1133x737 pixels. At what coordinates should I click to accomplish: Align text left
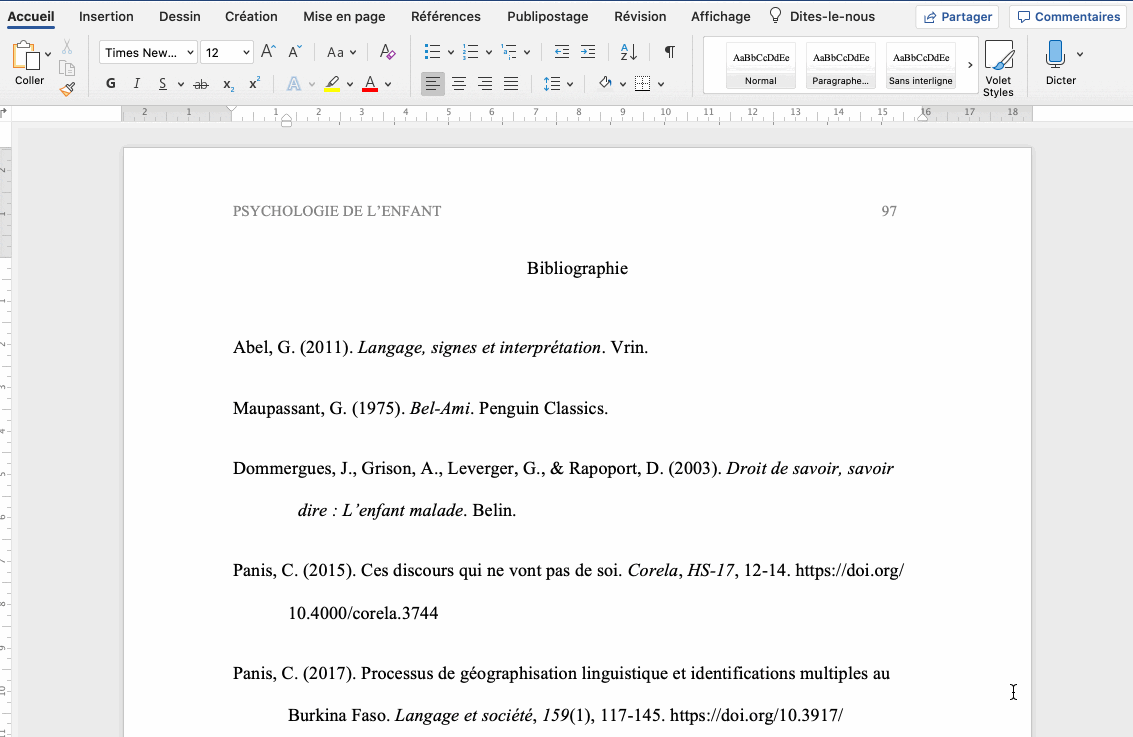pos(432,84)
